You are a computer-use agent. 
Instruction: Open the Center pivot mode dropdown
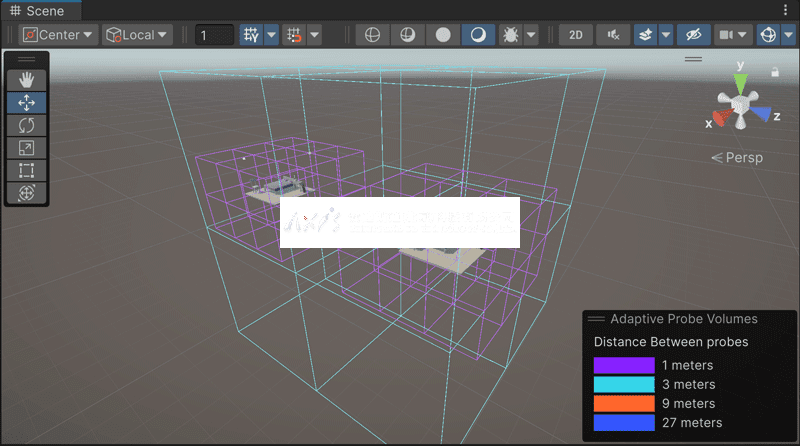point(59,34)
